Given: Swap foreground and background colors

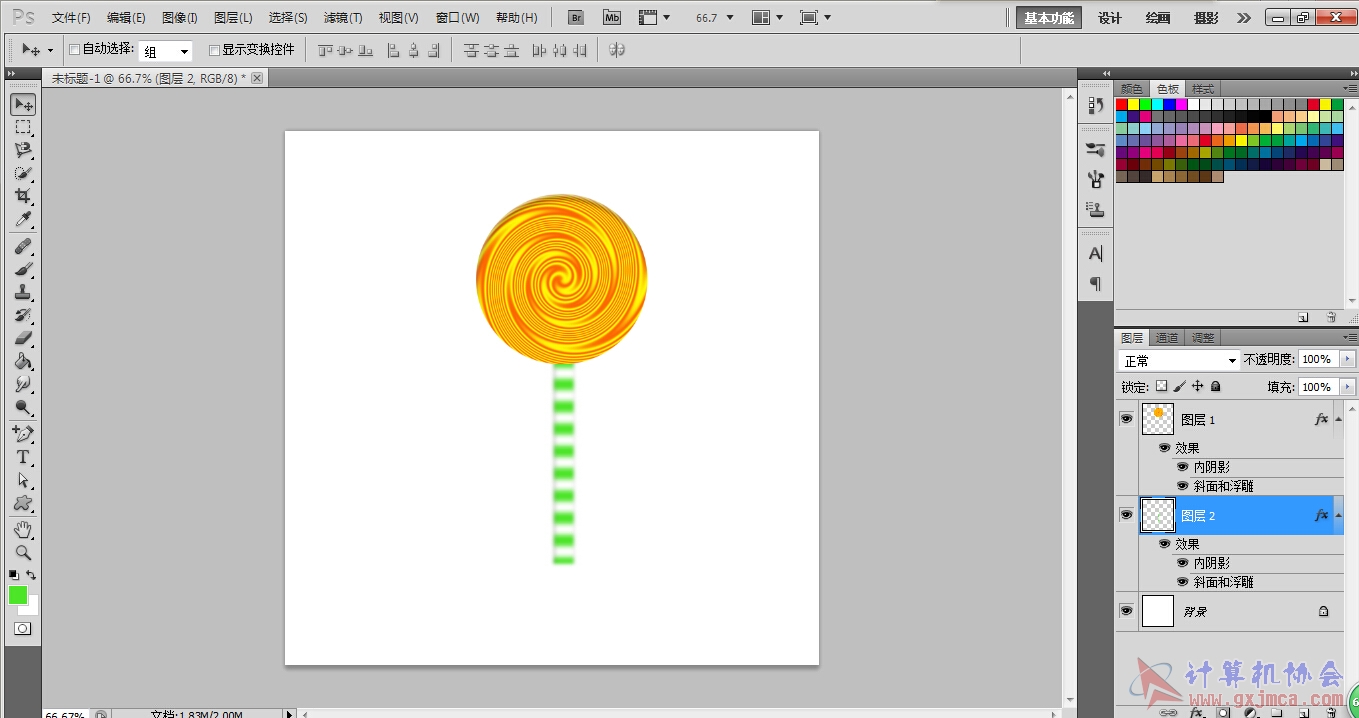Looking at the screenshot, I should pyautogui.click(x=31, y=575).
